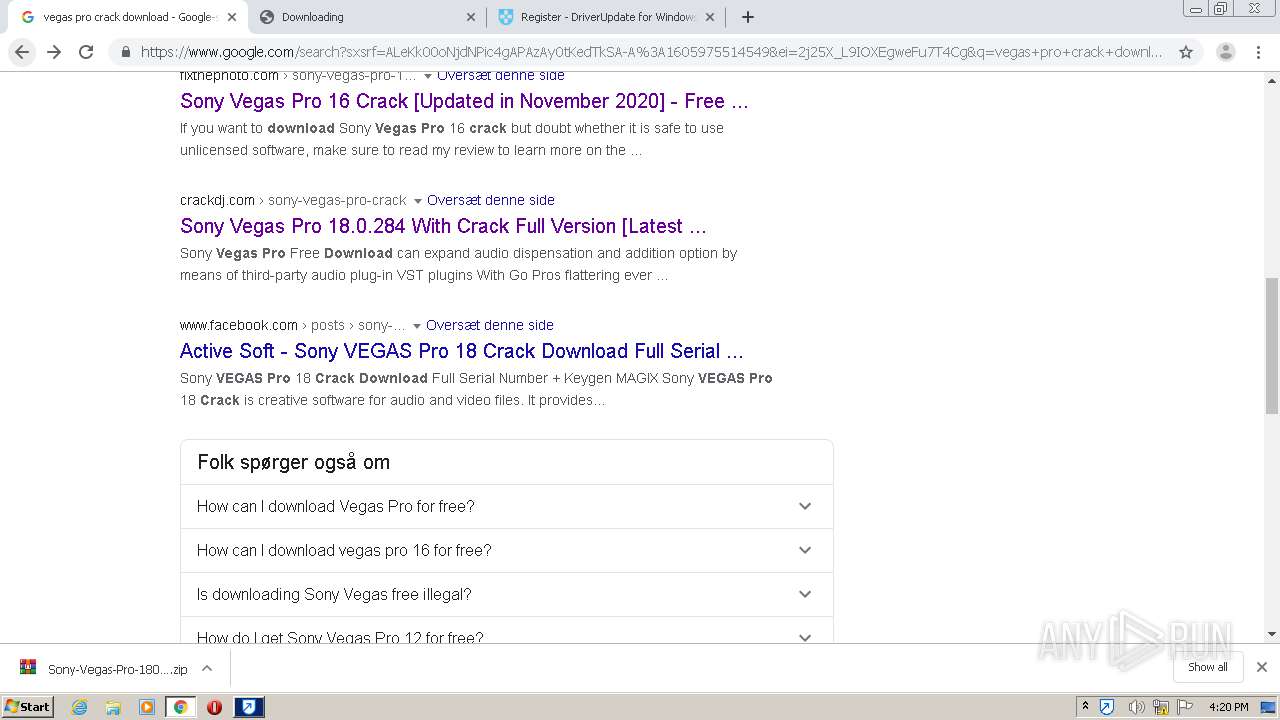
Task: Open a new browser tab with plus button
Action: tap(748, 17)
